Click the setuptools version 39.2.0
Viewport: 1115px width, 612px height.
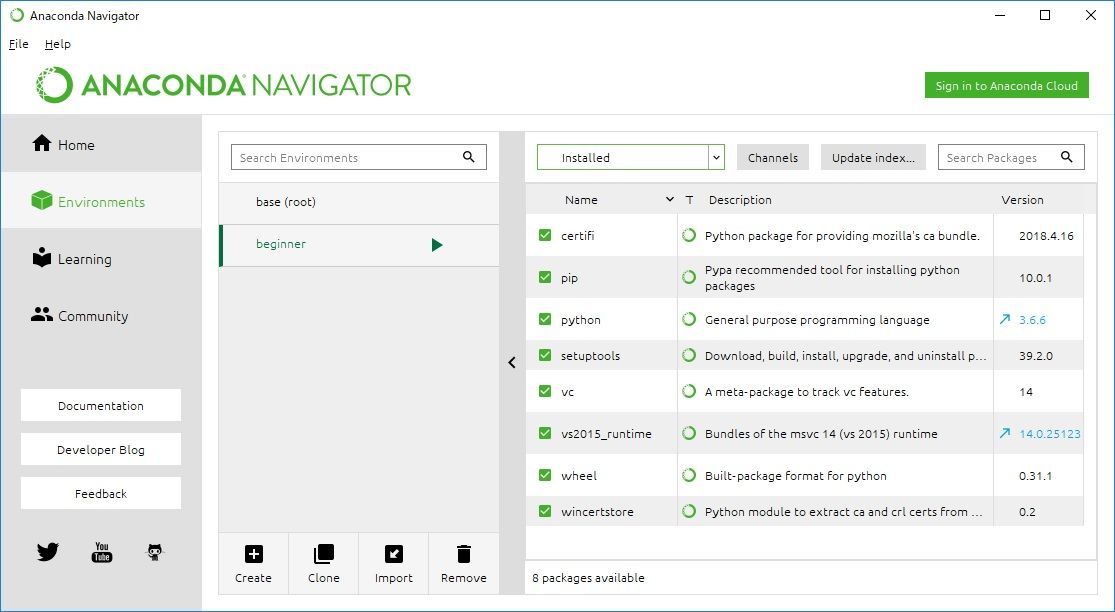pos(1035,355)
